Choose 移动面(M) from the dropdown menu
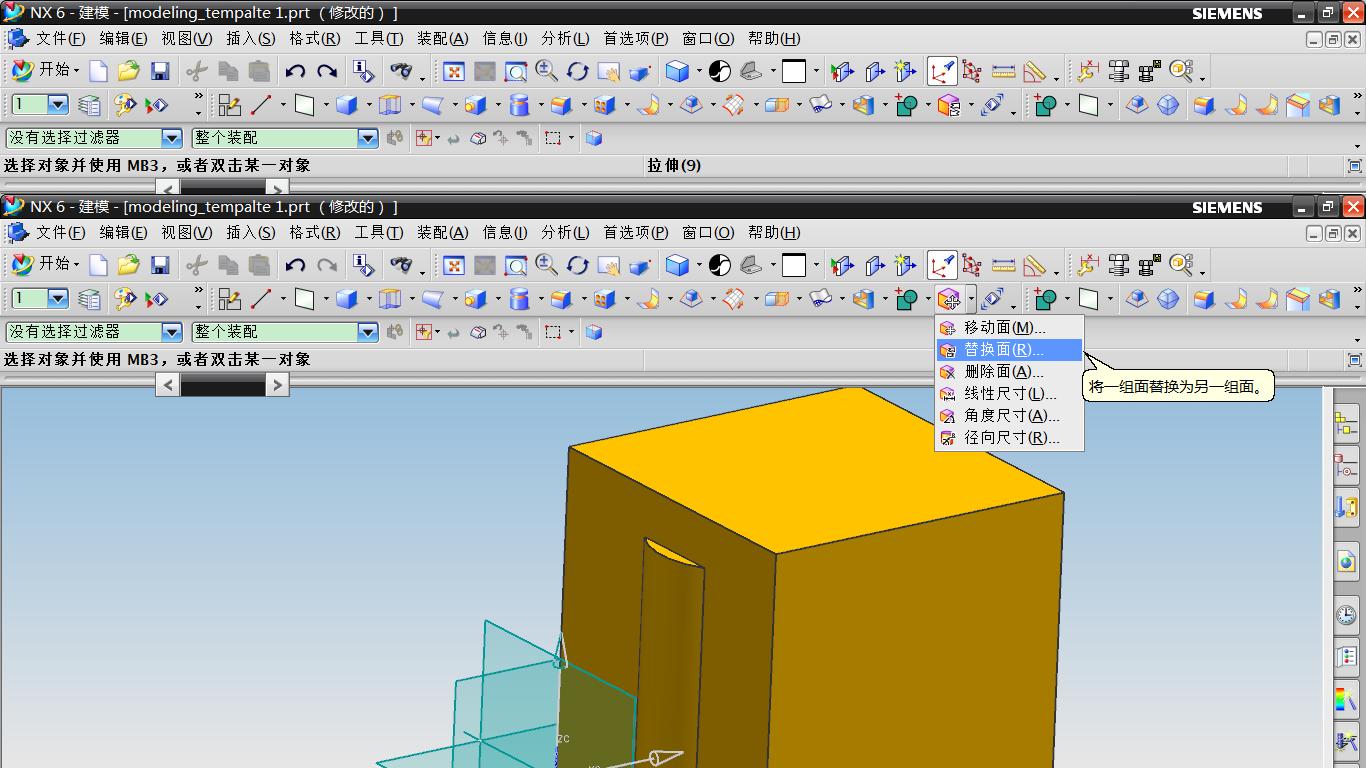Viewport: 1366px width, 768px height. point(1009,328)
